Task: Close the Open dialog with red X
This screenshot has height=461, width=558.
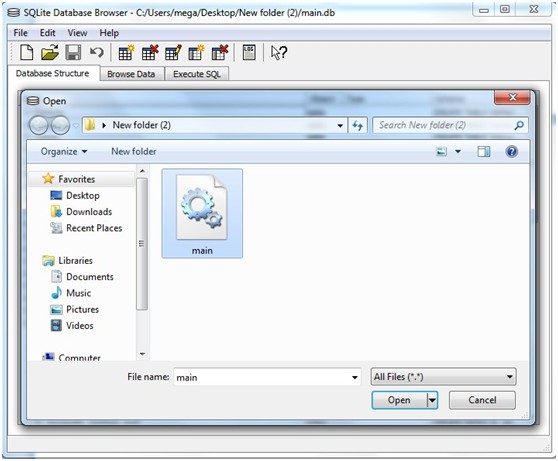Action: pyautogui.click(x=512, y=97)
